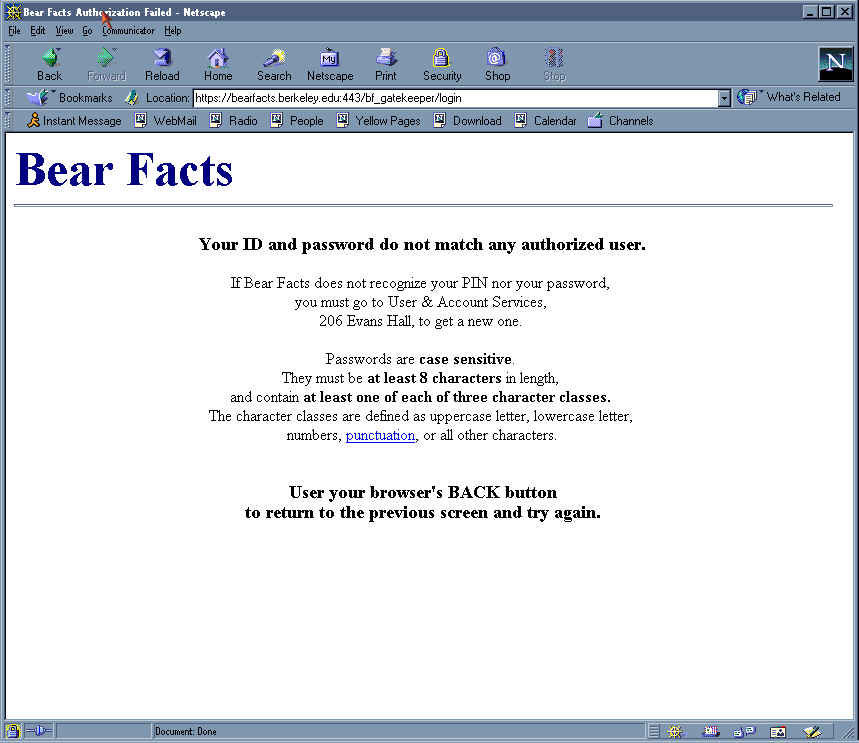Open the Yellow Pages shortcut
This screenshot has height=743, width=859.
379,121
